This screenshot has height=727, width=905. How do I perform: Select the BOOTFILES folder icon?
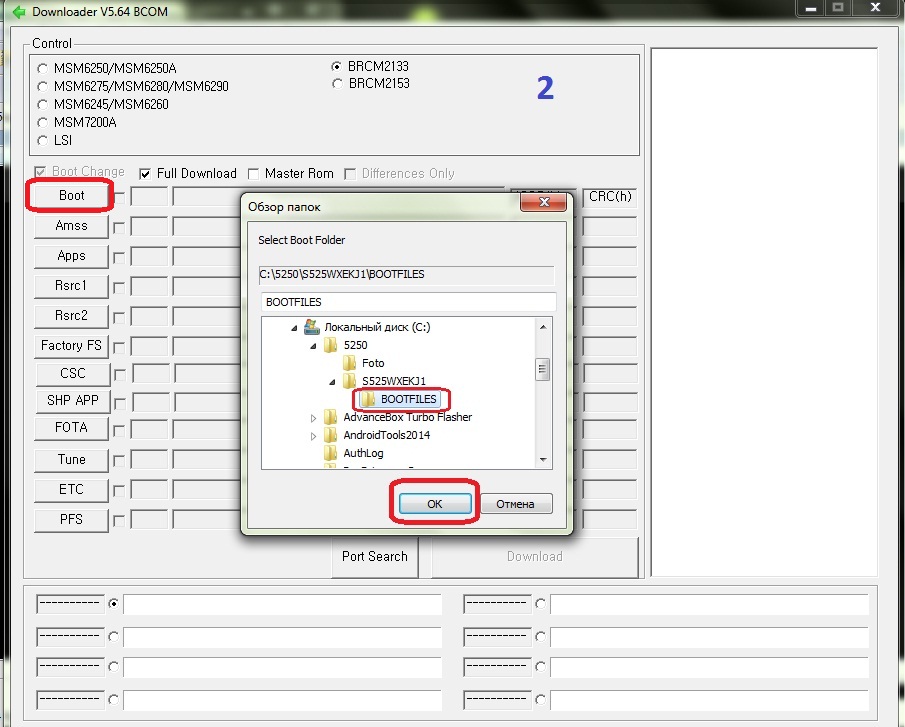[368, 399]
